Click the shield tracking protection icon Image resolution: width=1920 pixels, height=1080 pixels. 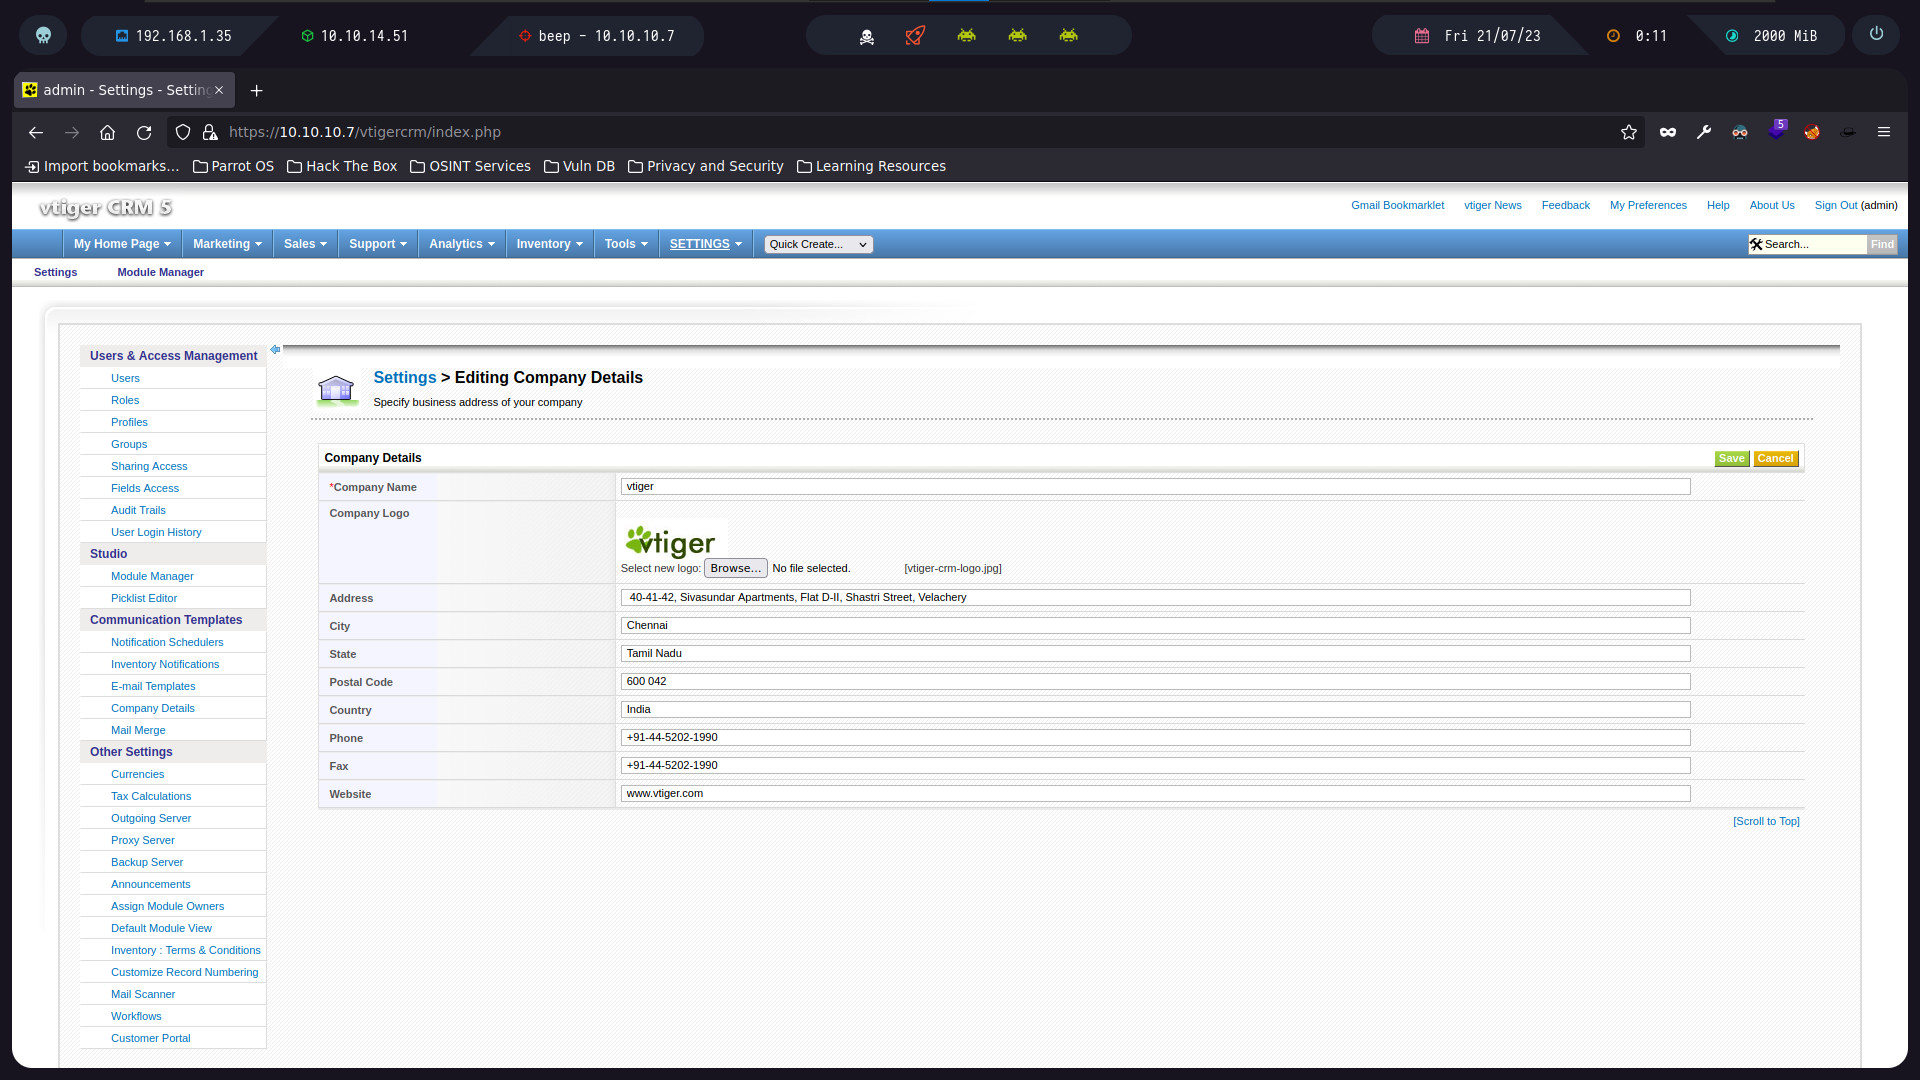pos(183,132)
